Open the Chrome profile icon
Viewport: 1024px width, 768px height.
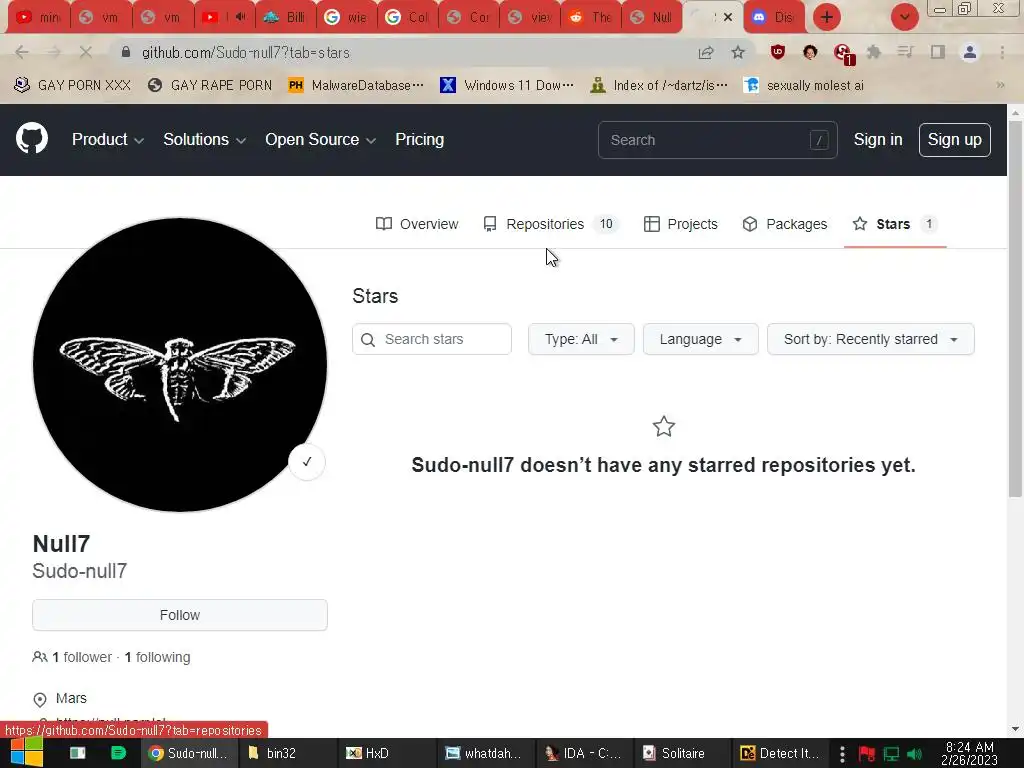pyautogui.click(x=970, y=52)
